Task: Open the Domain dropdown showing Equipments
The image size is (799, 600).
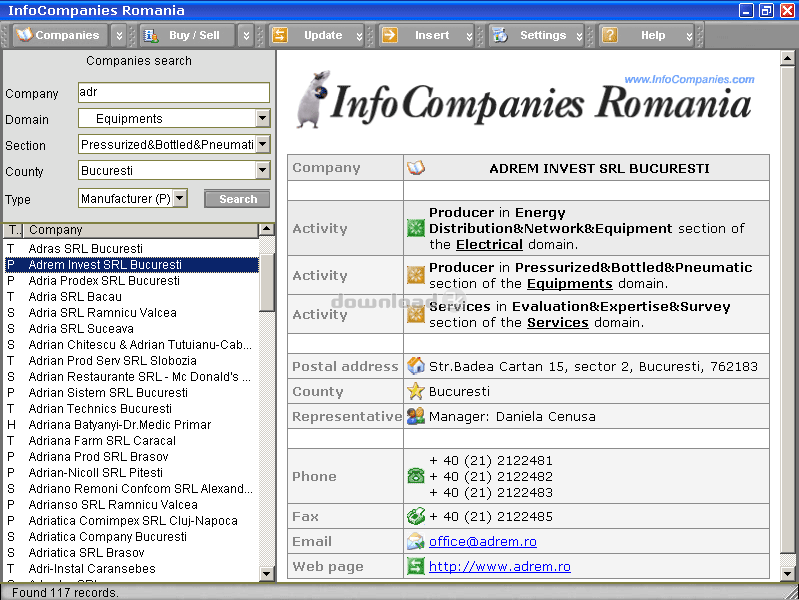Action: [174, 118]
